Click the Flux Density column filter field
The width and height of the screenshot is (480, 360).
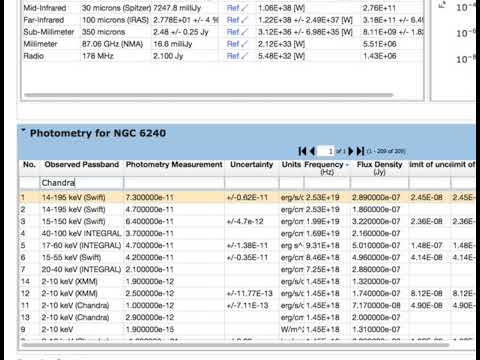click(x=379, y=183)
